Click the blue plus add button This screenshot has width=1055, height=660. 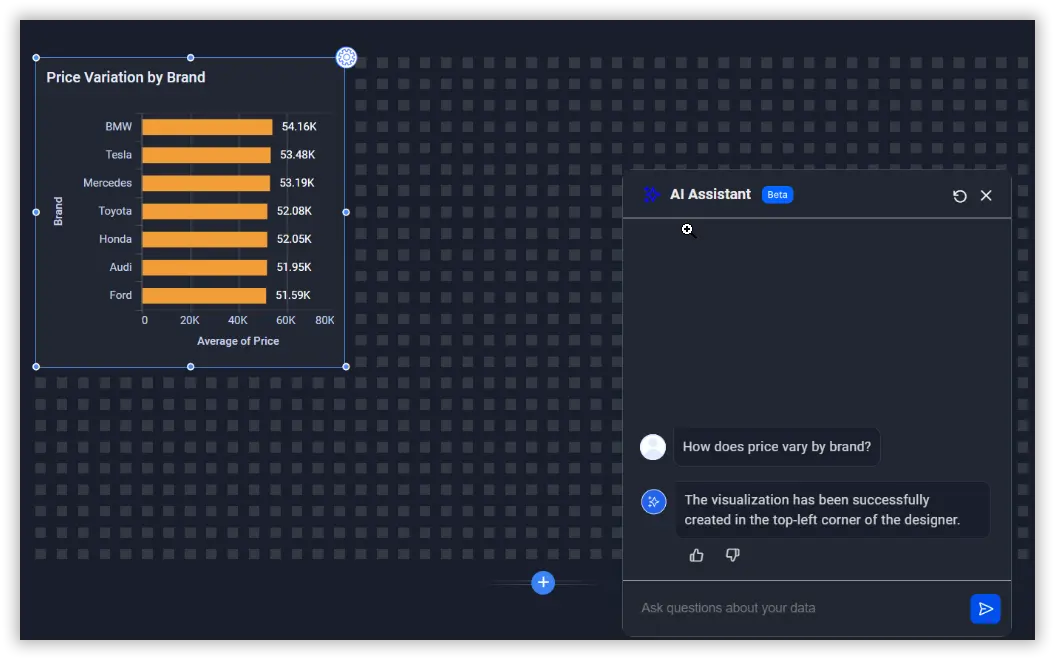(543, 582)
